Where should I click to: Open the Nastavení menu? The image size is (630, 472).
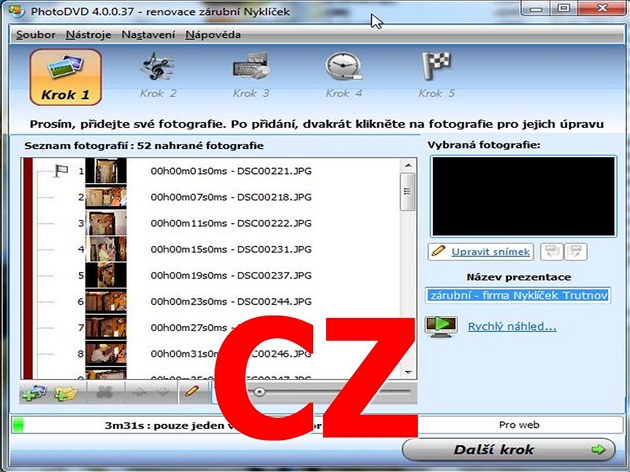tap(148, 35)
